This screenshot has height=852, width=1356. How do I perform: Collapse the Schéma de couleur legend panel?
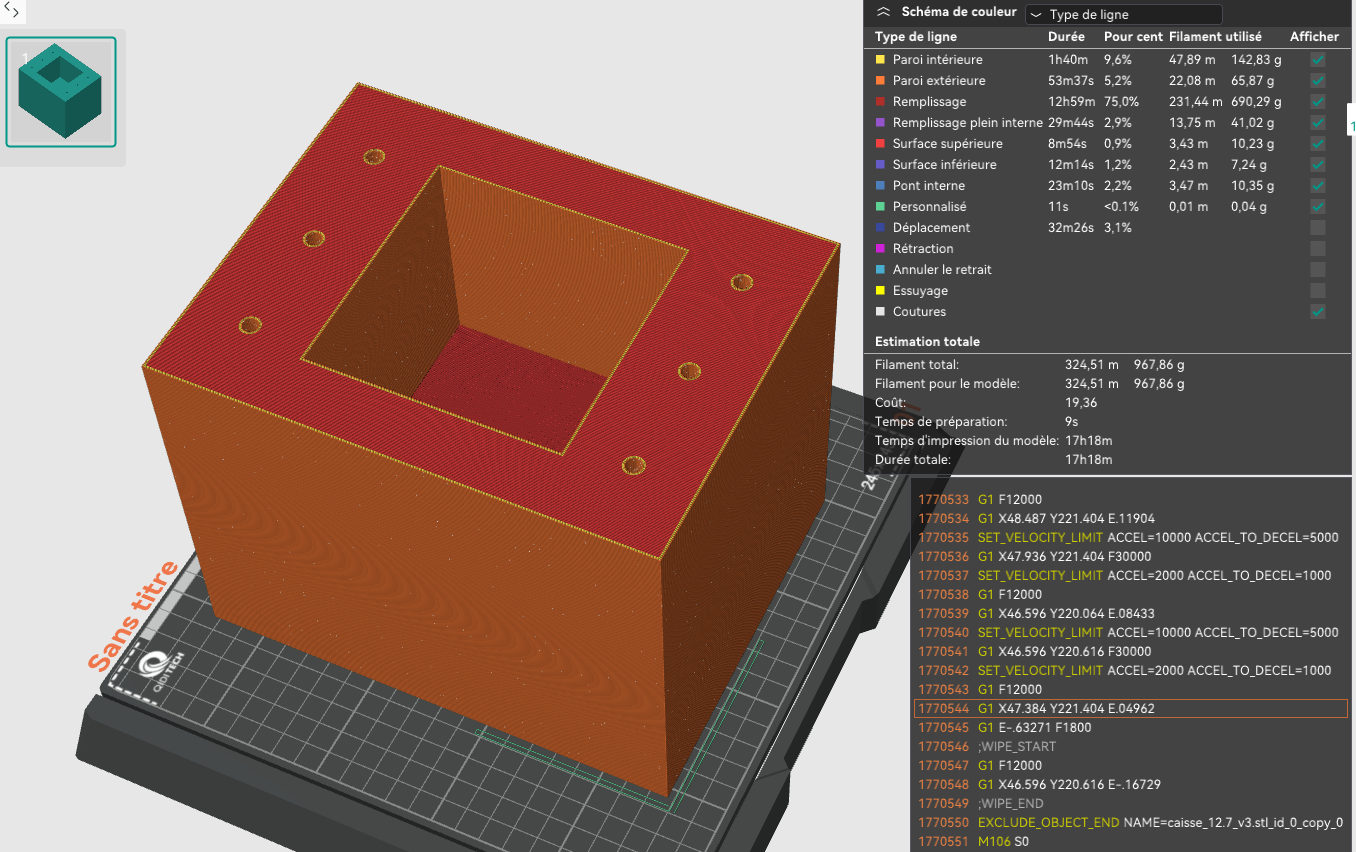click(883, 13)
